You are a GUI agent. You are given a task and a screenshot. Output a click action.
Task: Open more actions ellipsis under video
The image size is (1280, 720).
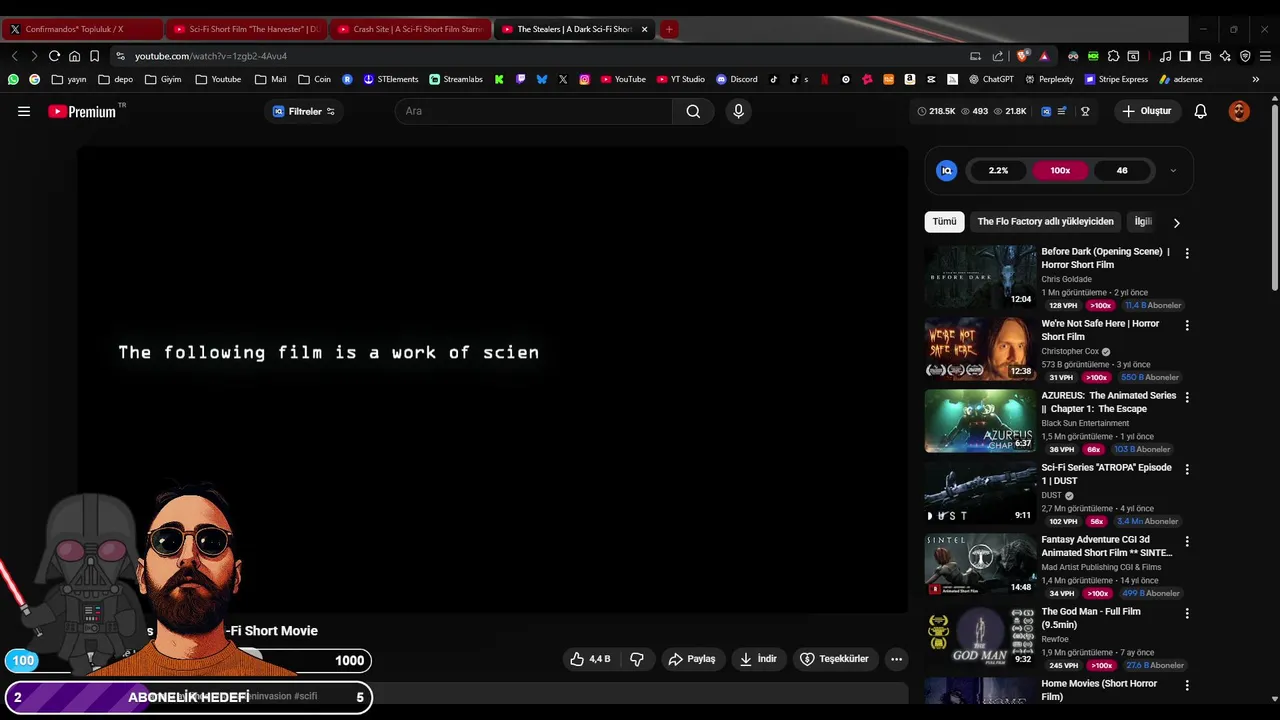(896, 659)
